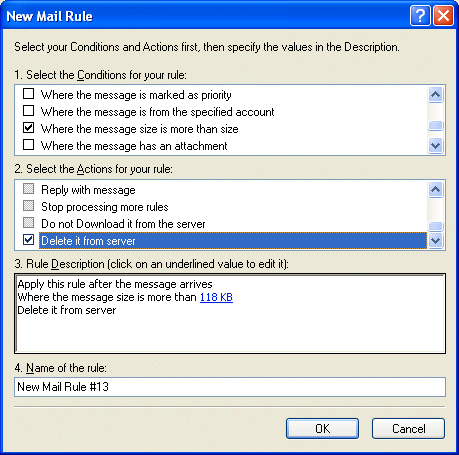Click the Cancel button
This screenshot has height=455, width=459.
tap(408, 429)
